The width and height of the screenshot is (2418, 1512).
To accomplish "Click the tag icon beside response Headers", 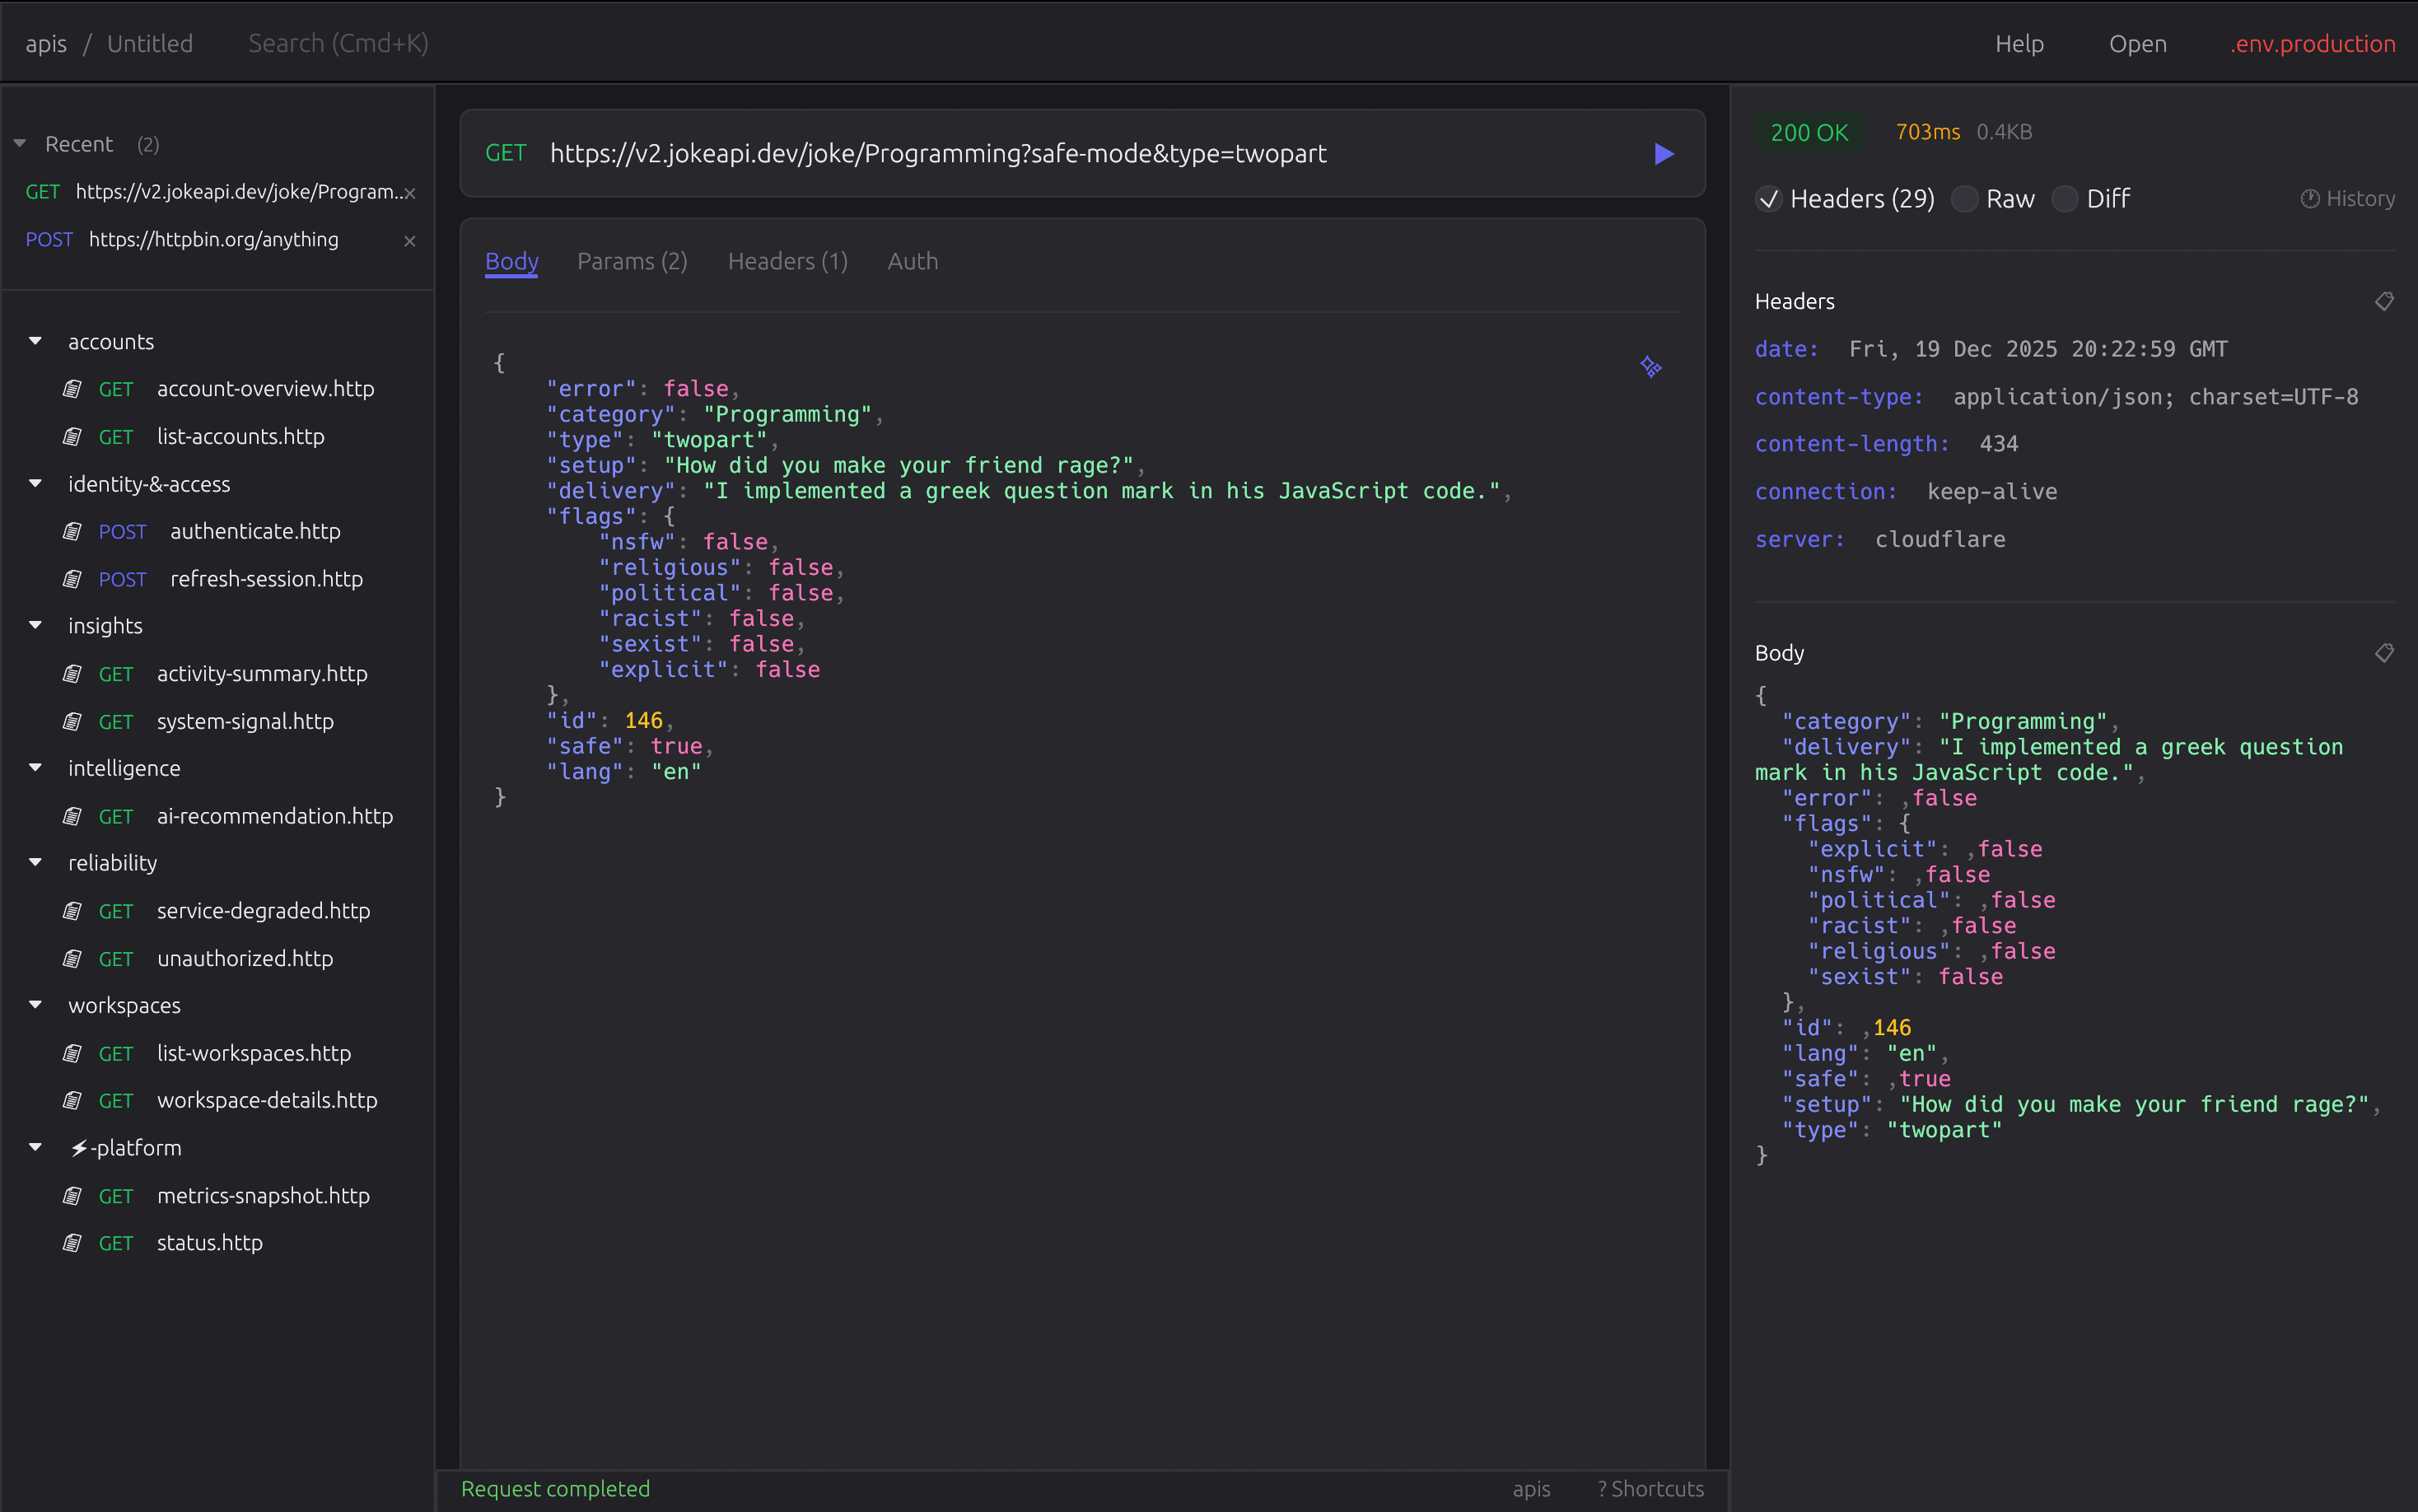I will point(2384,301).
